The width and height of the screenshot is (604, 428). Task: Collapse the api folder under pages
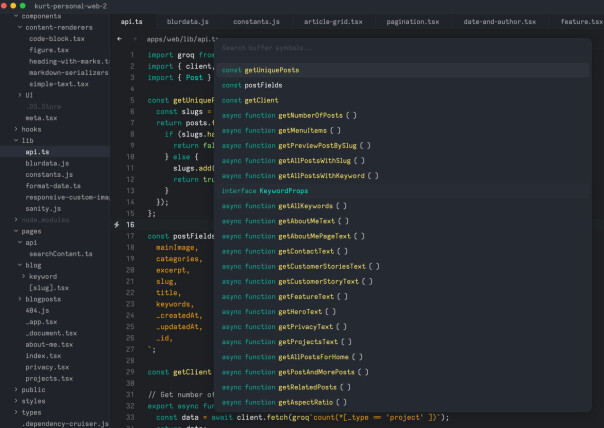click(20, 242)
